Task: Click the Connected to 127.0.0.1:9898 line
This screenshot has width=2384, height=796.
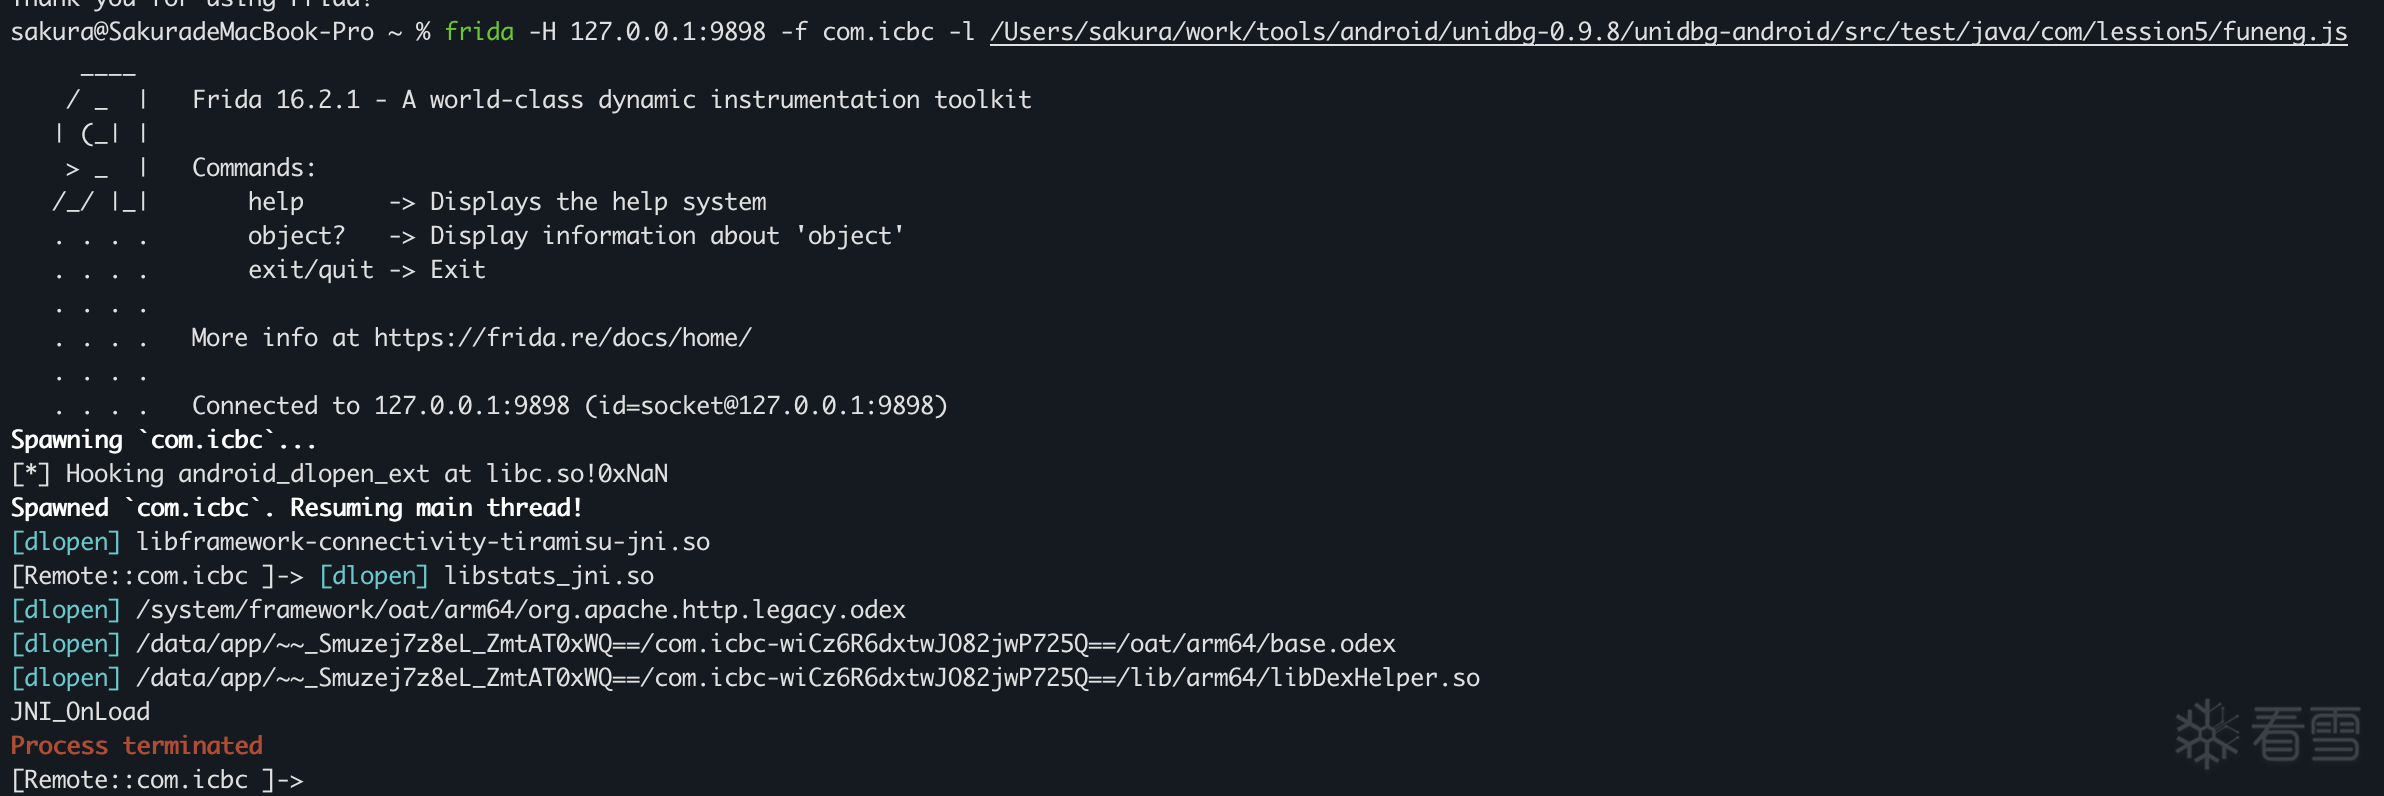Action: pos(569,406)
